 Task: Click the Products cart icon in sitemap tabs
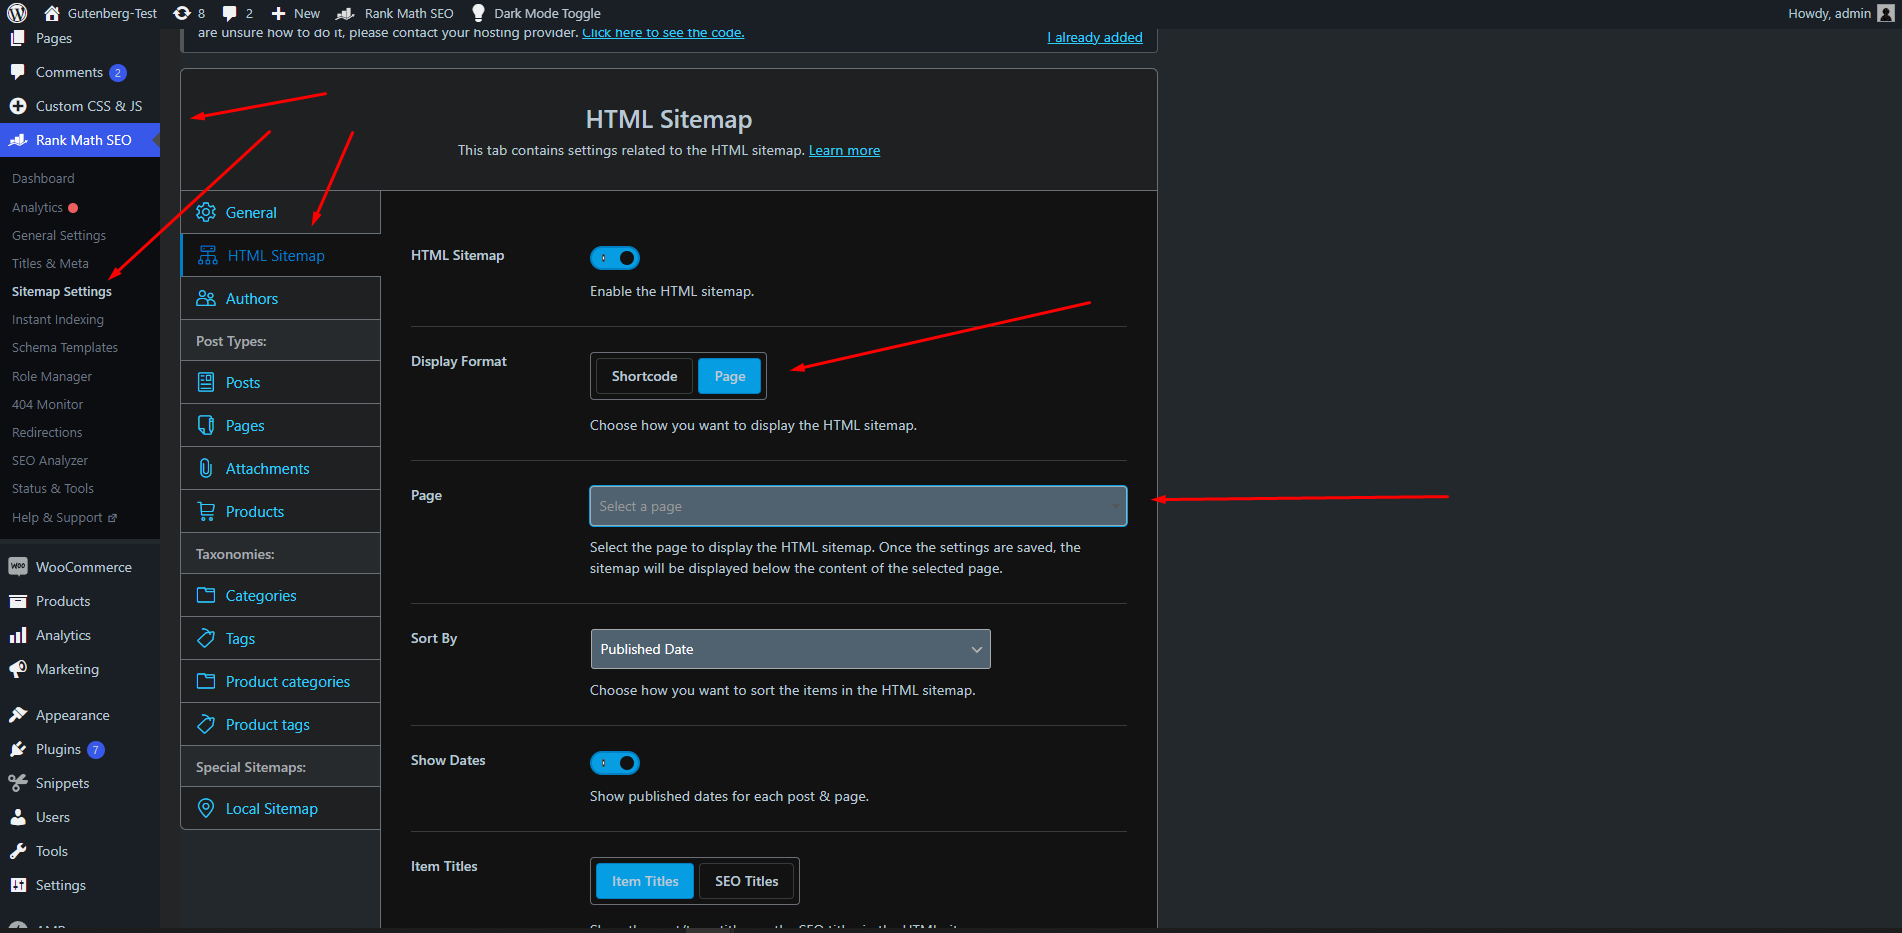(206, 511)
